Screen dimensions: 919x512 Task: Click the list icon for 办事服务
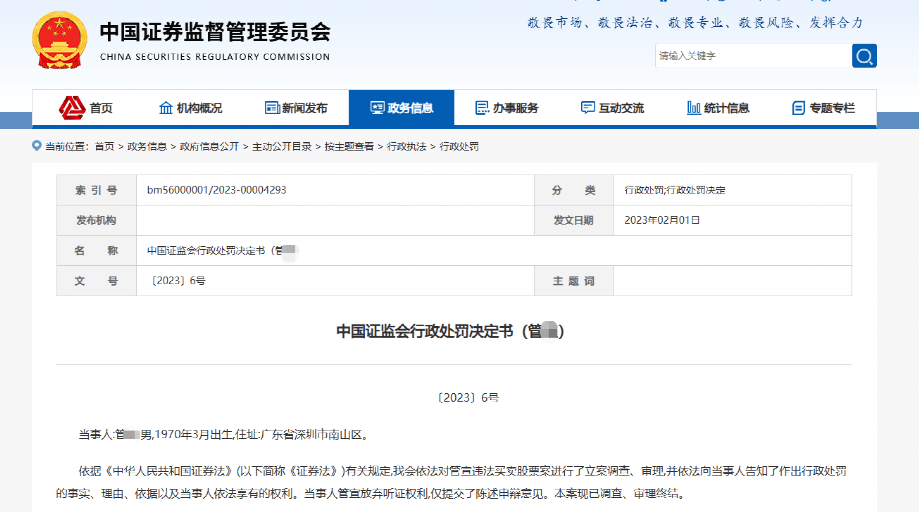tap(482, 108)
